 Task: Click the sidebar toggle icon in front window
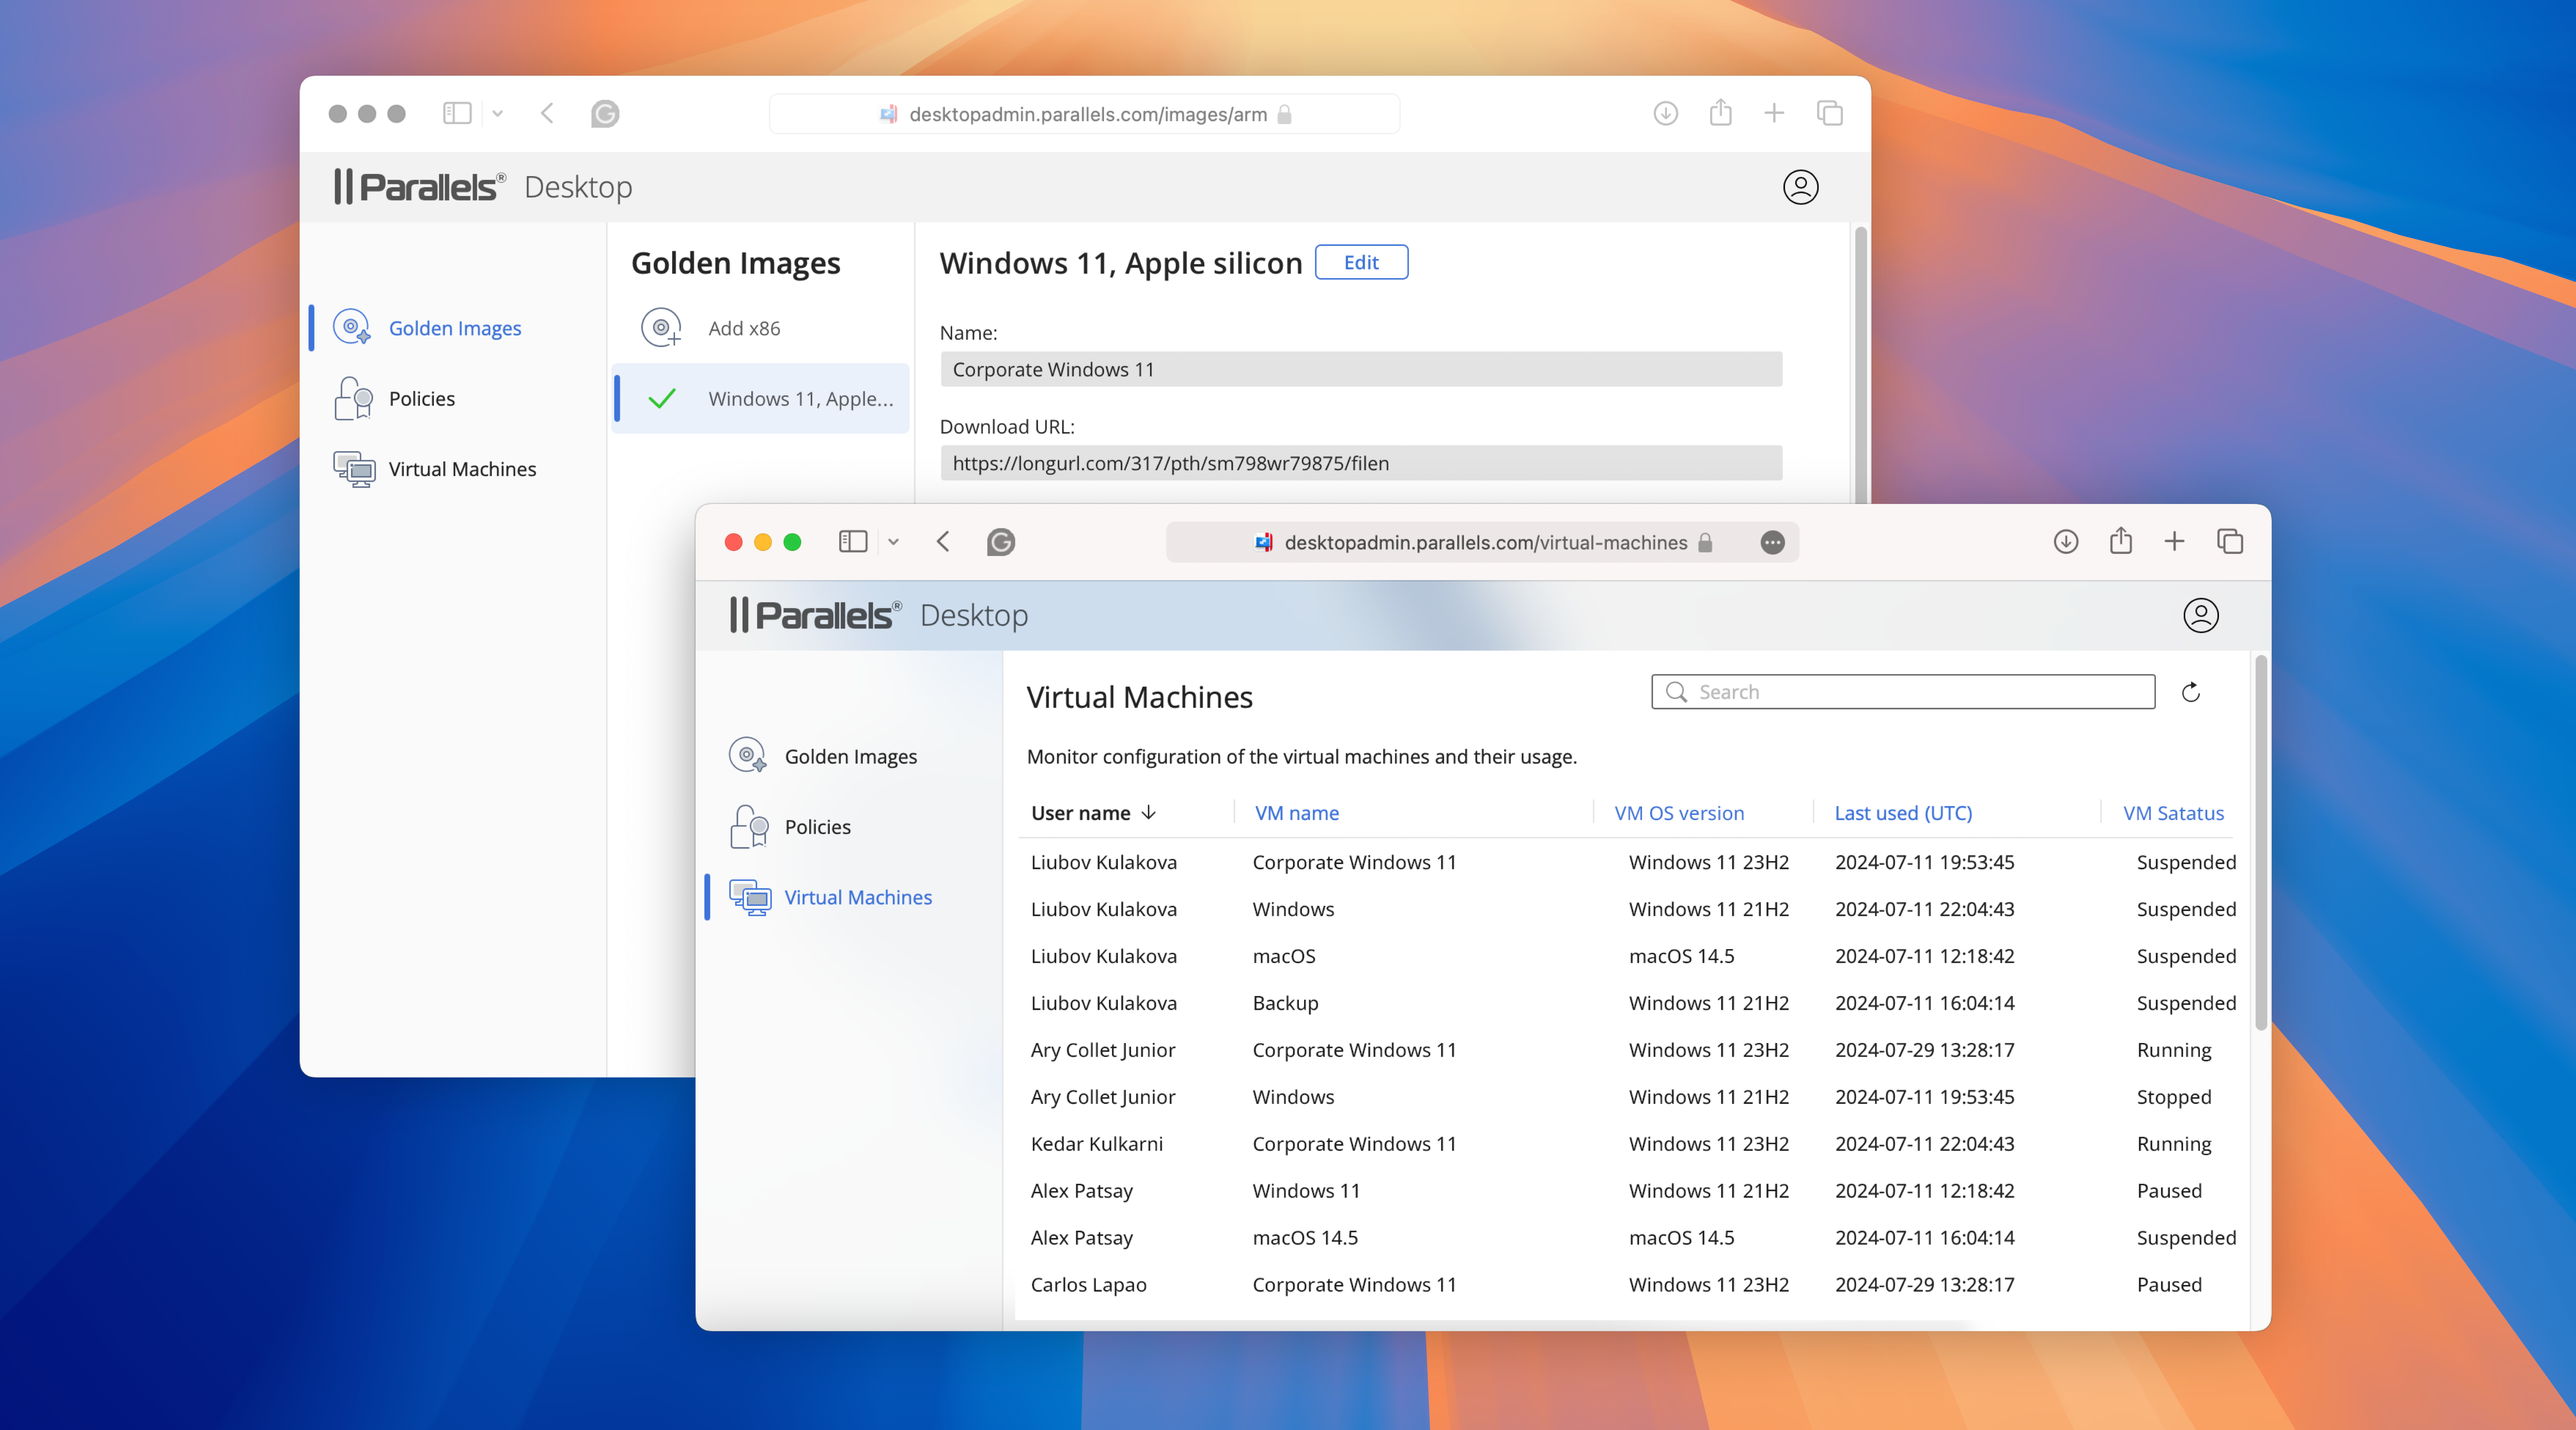point(852,542)
